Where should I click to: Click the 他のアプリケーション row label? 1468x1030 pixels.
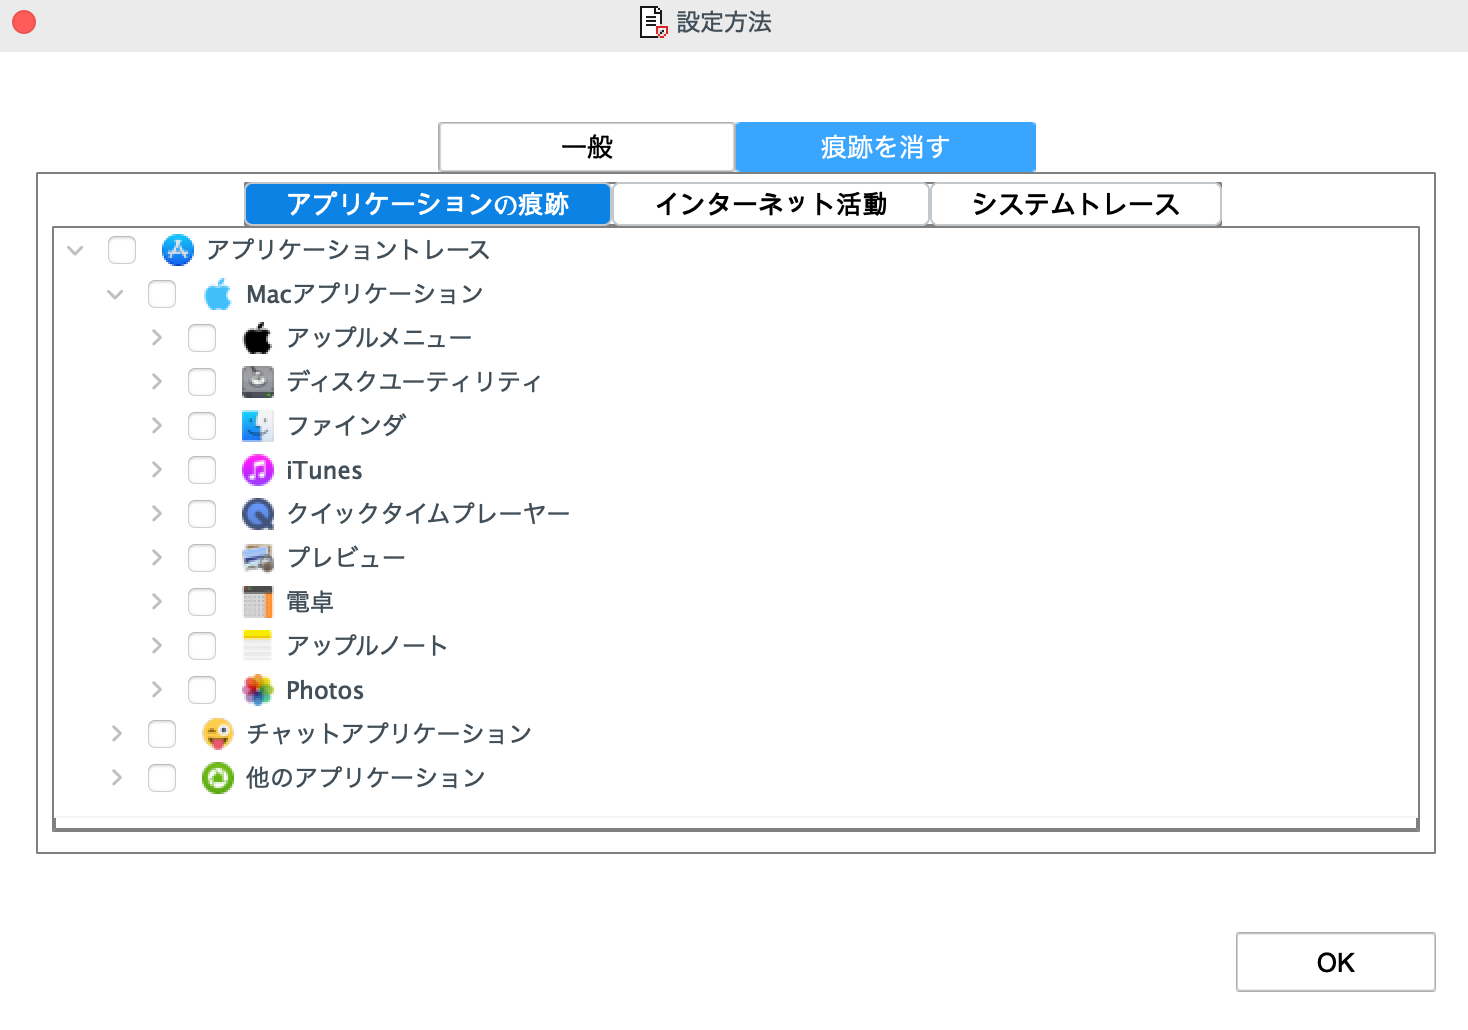366,778
